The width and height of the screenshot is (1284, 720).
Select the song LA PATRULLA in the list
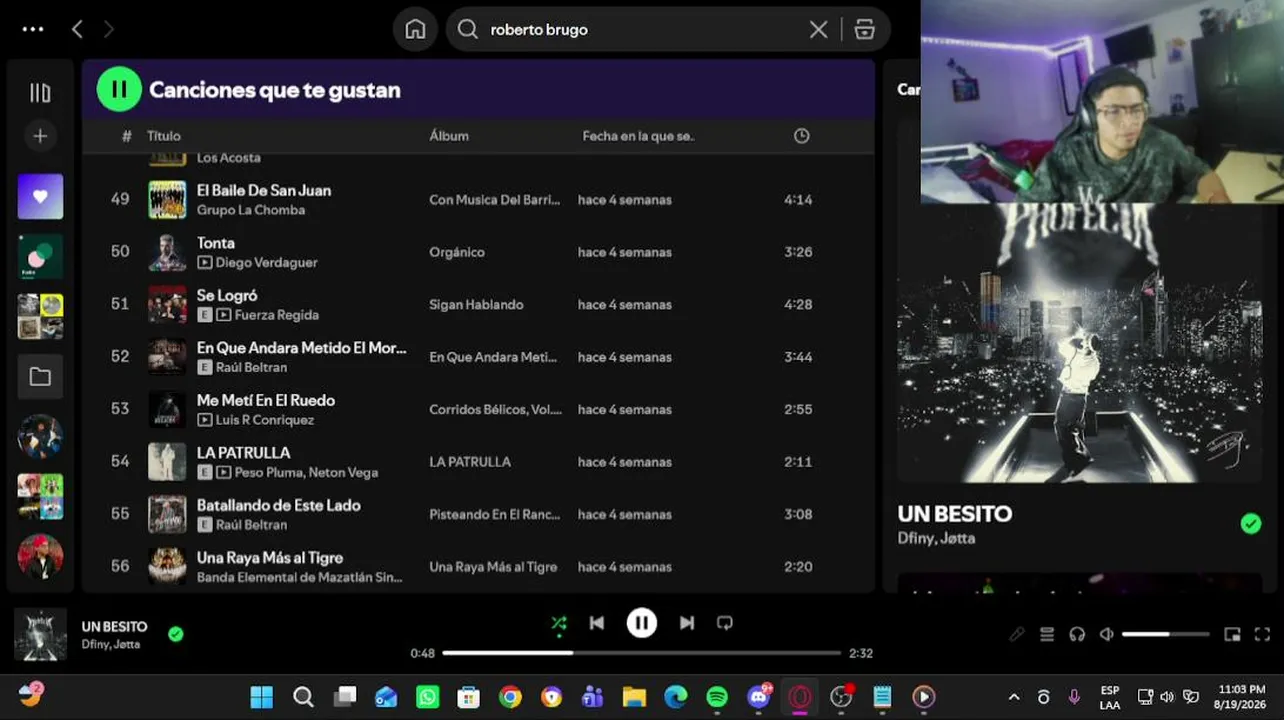[x=243, y=453]
